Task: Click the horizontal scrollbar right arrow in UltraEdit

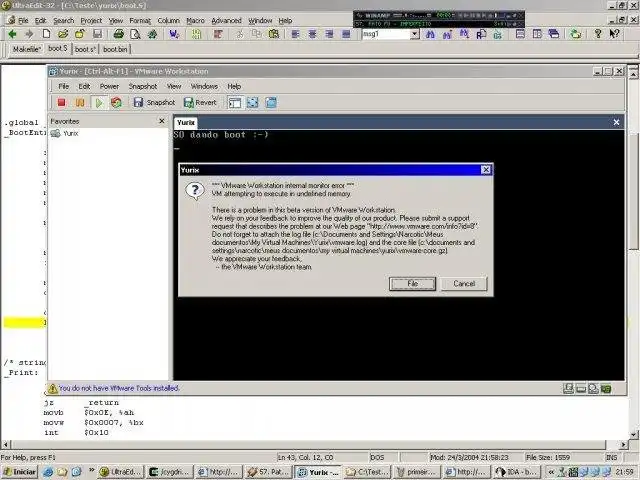Action: point(623,444)
